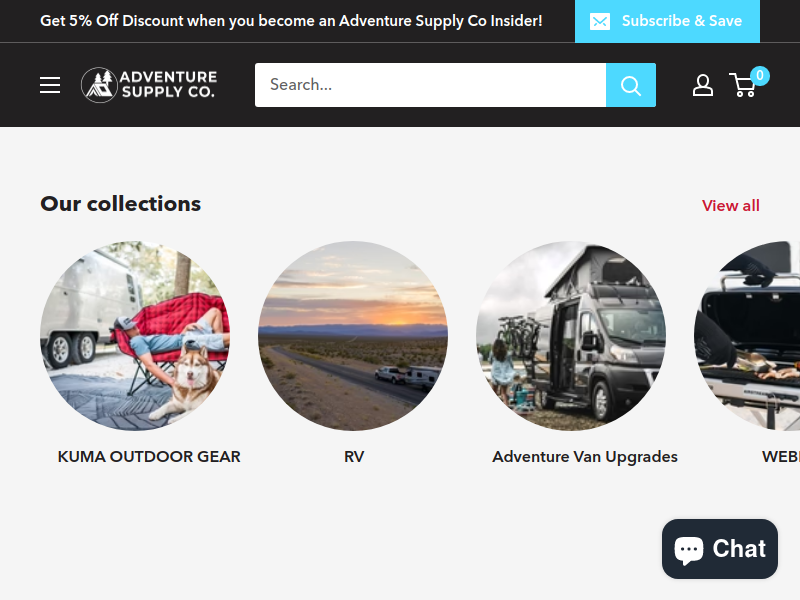Open the KUMA OUTDOOR GEAR collection image
The width and height of the screenshot is (800, 600).
(135, 336)
